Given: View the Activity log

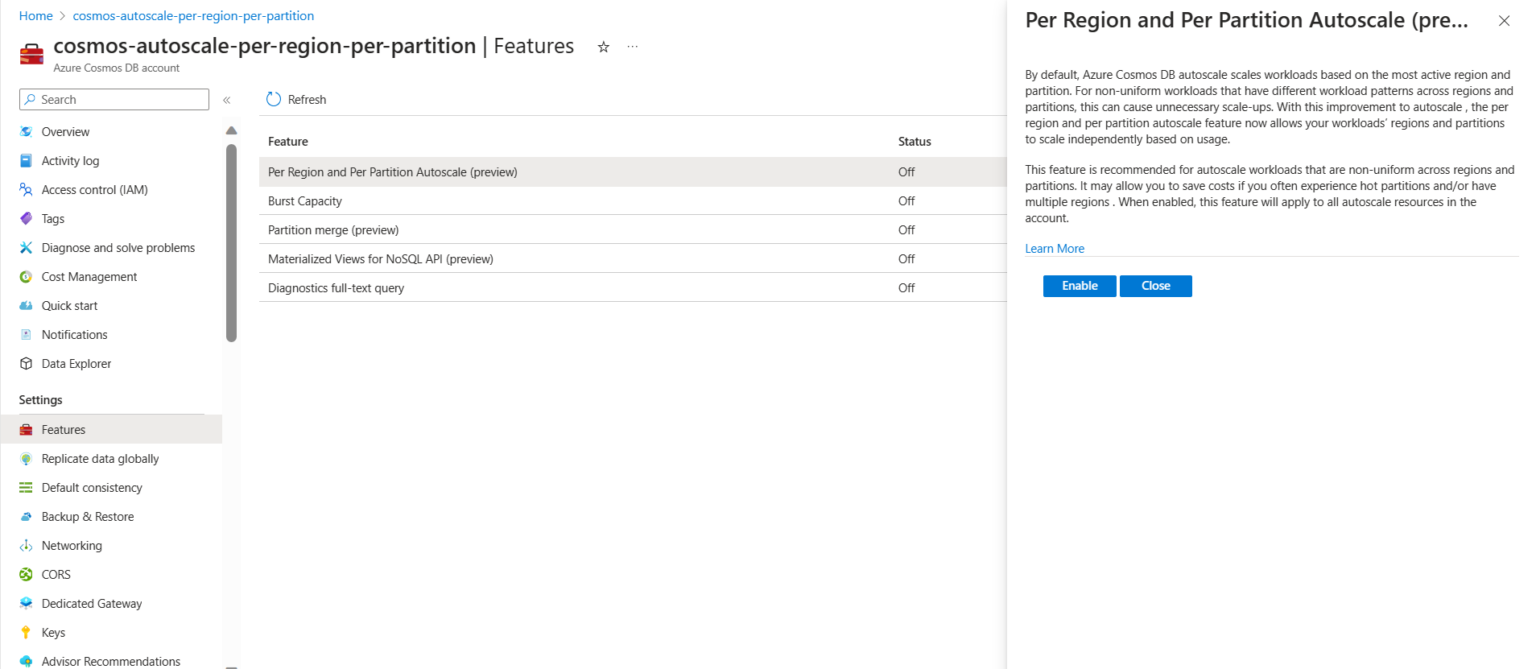Looking at the screenshot, I should click(72, 160).
